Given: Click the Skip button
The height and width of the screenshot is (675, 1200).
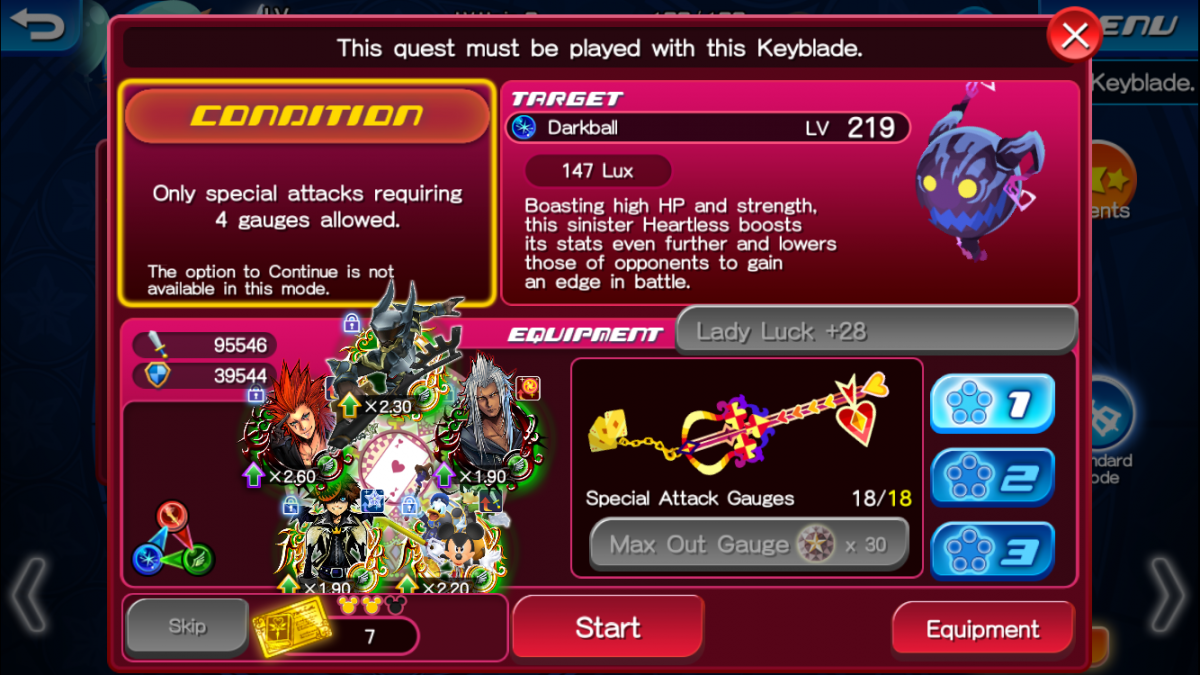Looking at the screenshot, I should pos(187,627).
